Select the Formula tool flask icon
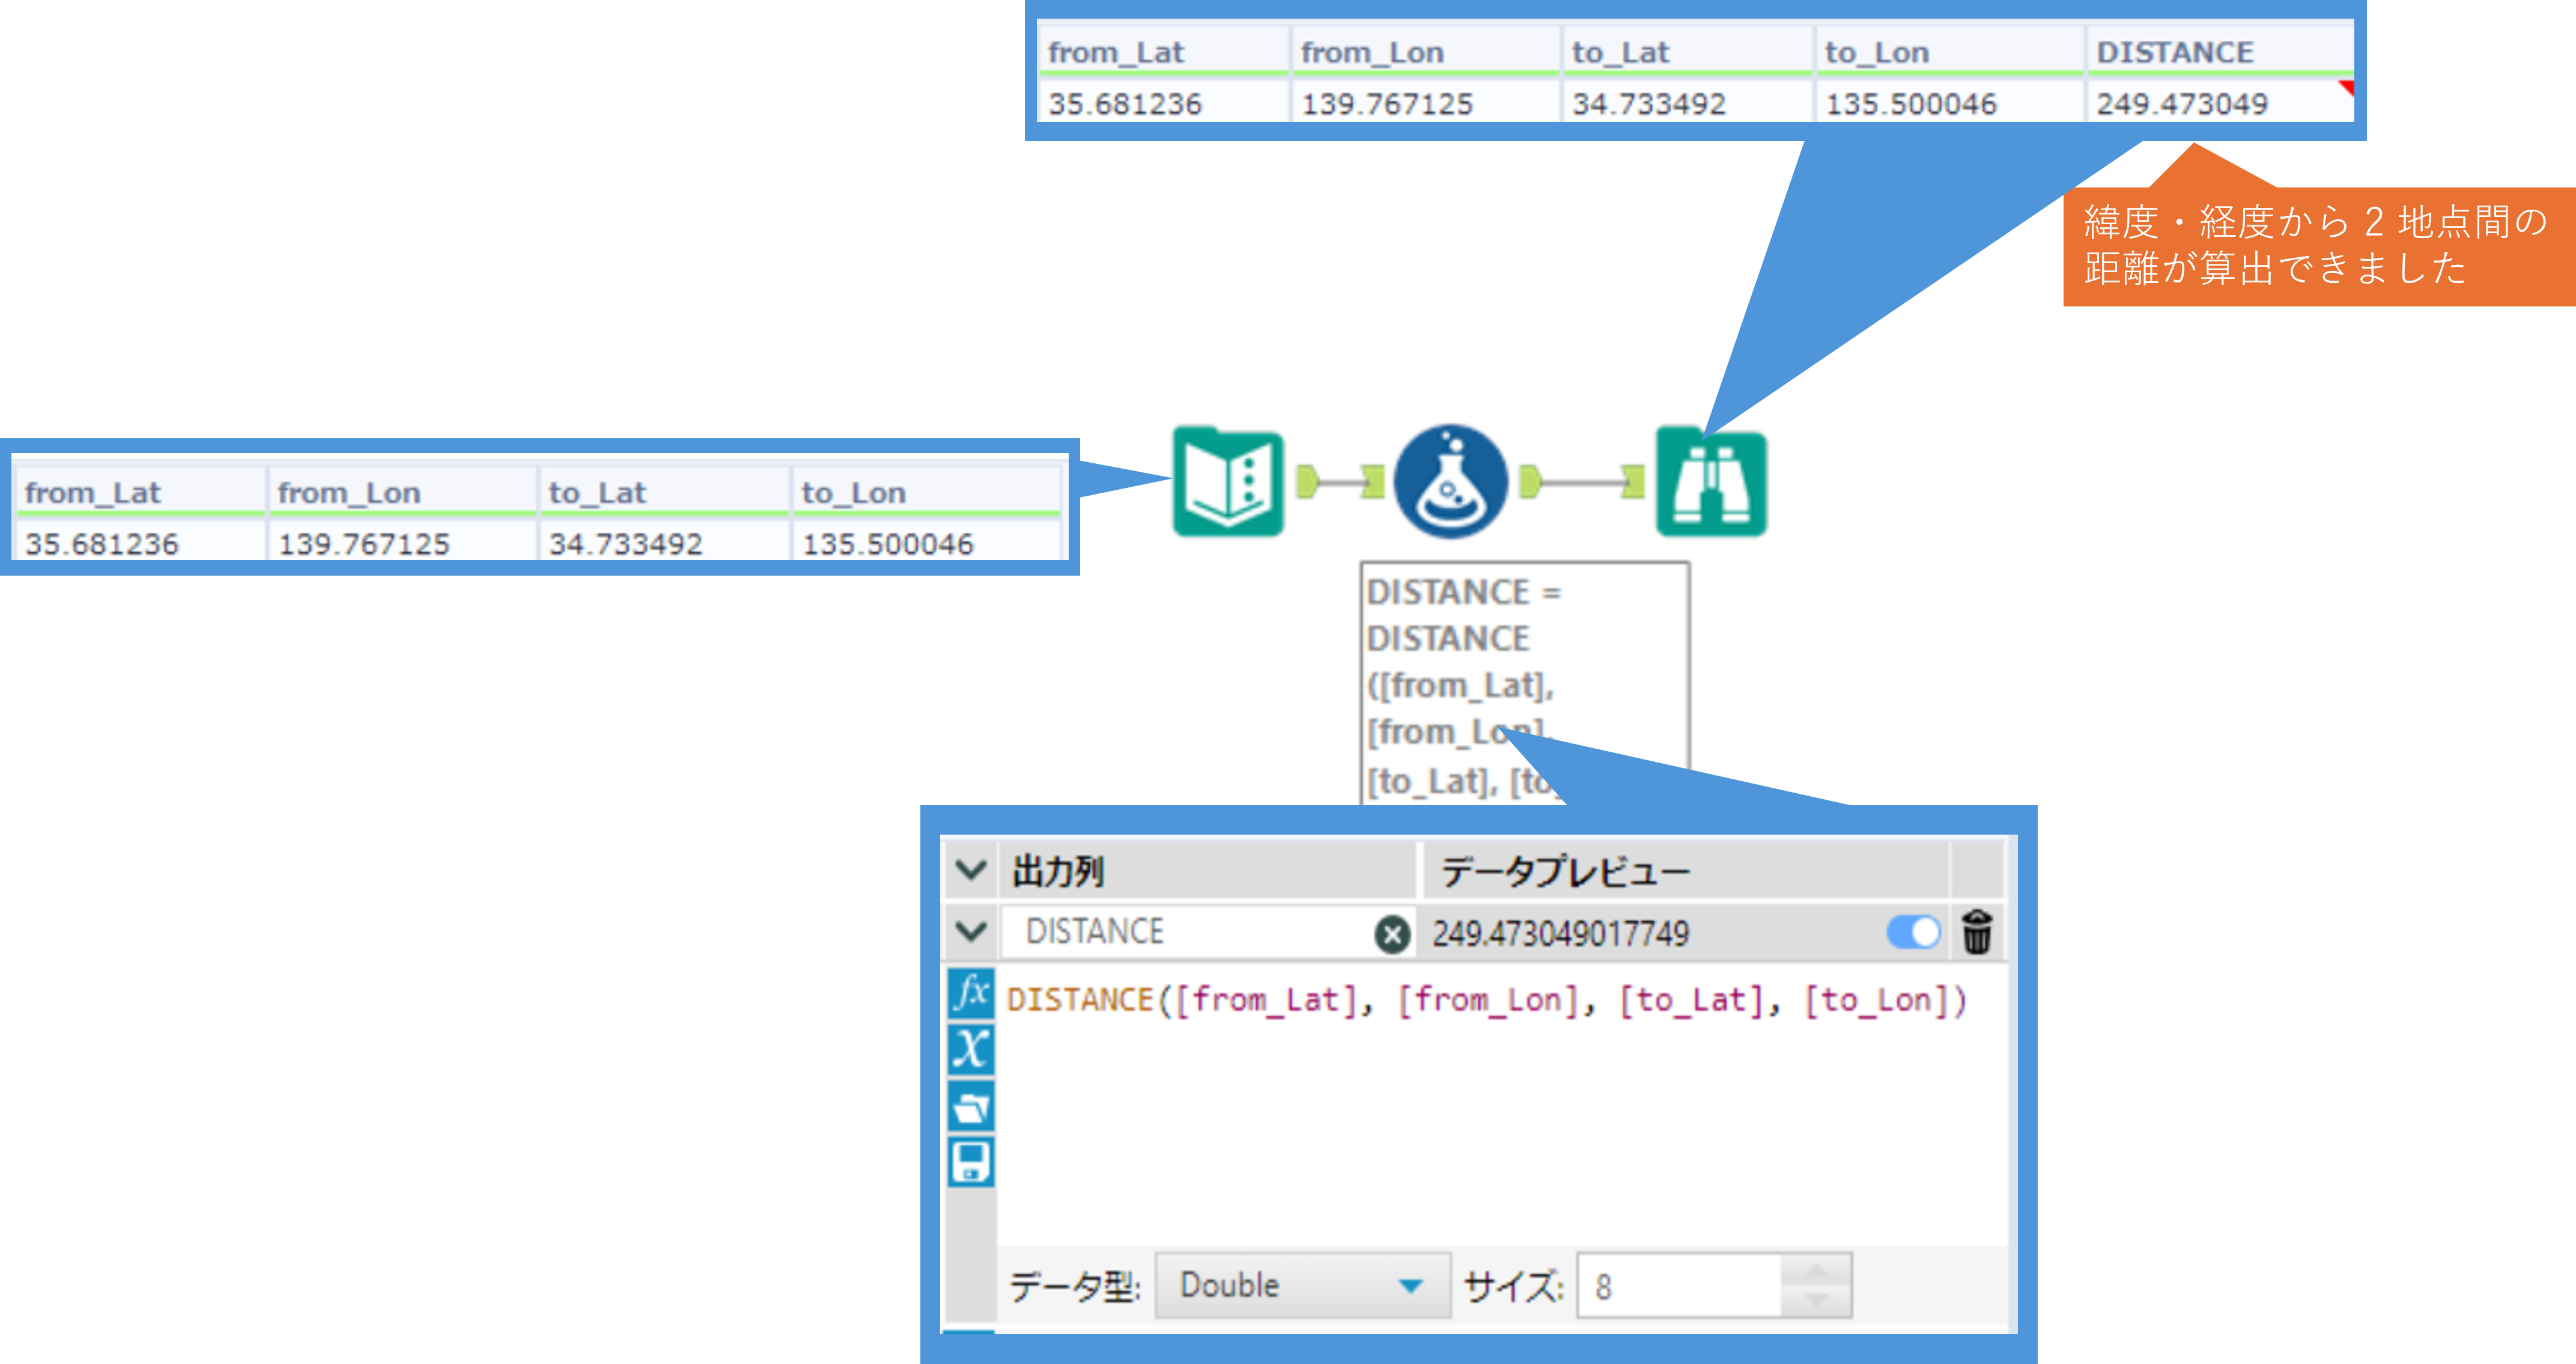 tap(1450, 482)
